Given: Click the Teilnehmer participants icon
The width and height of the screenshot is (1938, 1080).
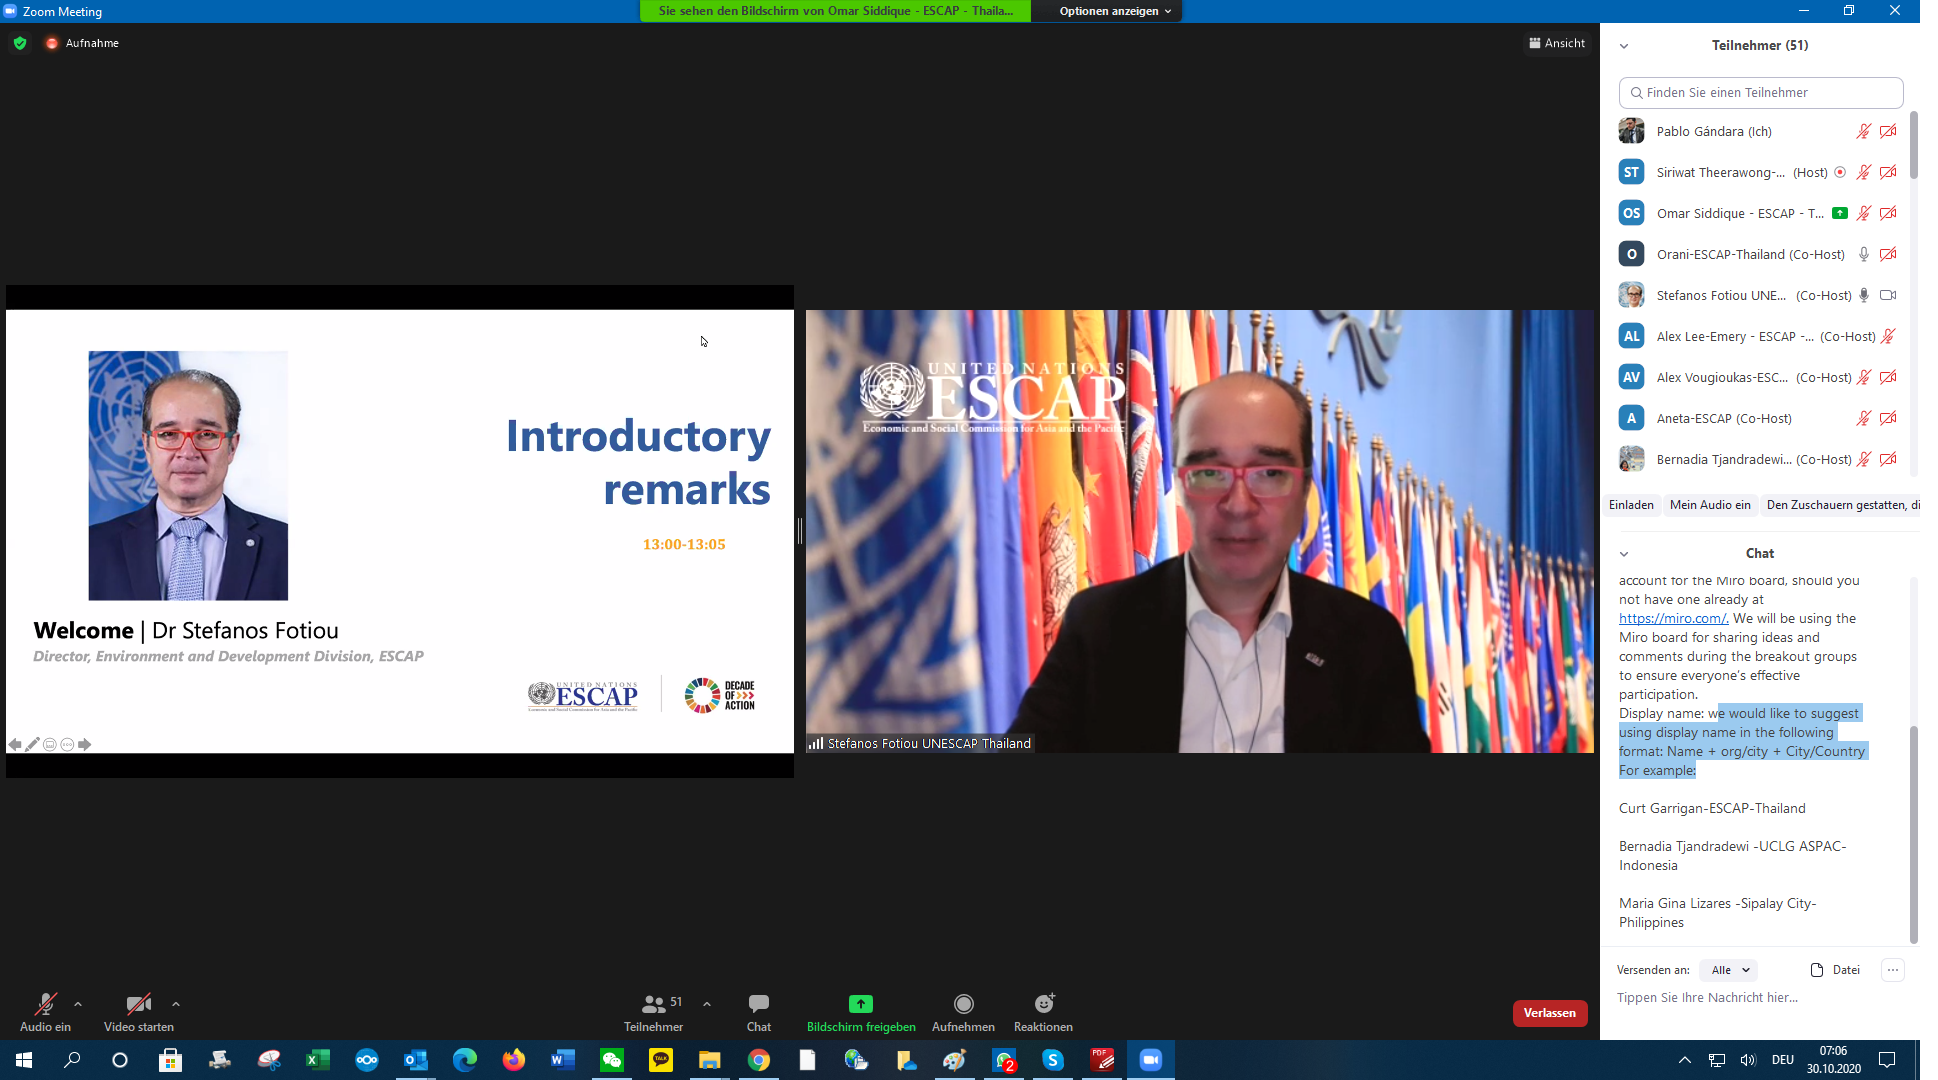Looking at the screenshot, I should (653, 1004).
